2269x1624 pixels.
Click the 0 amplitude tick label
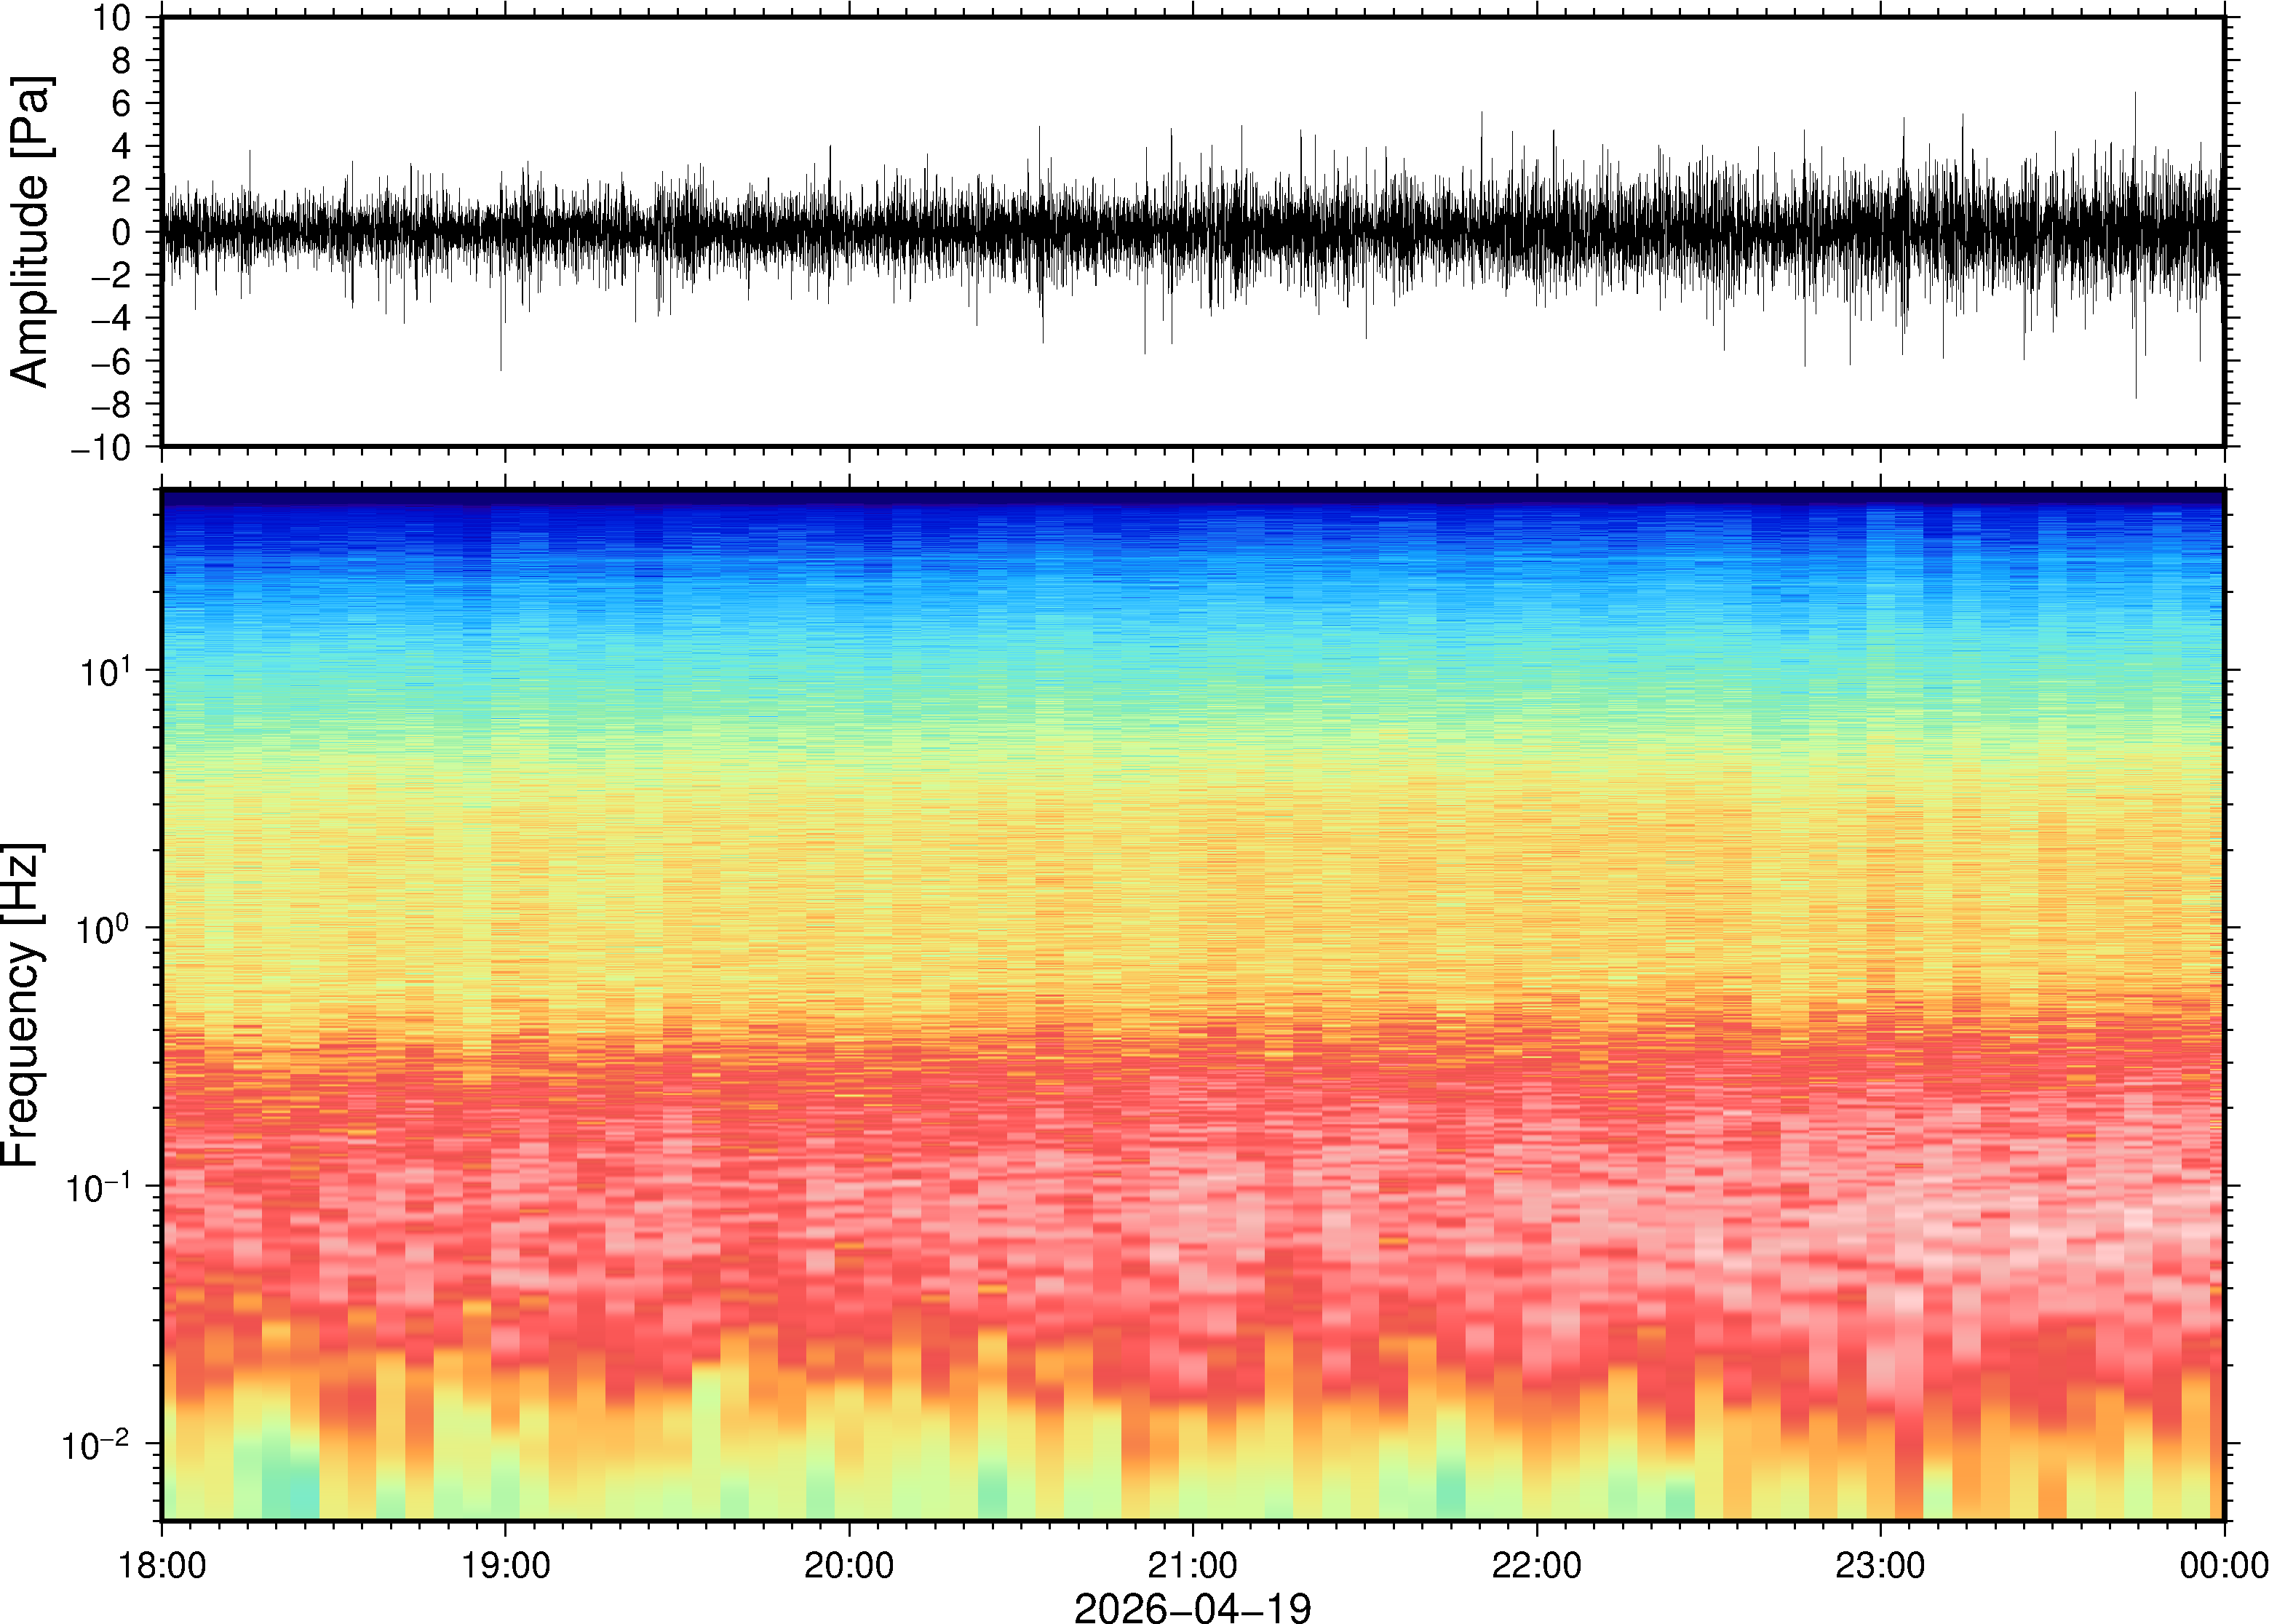(122, 233)
